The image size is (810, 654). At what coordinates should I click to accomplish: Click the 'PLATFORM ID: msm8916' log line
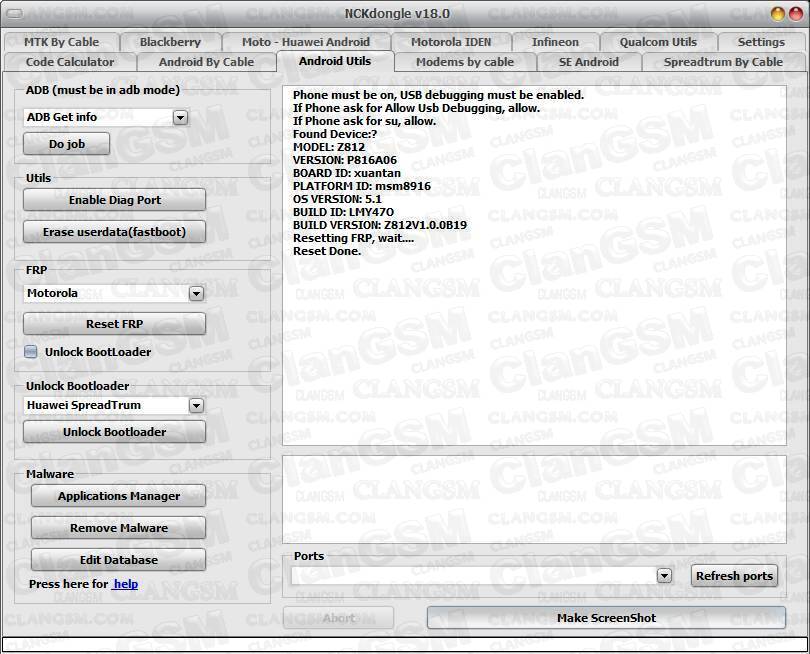point(362,186)
